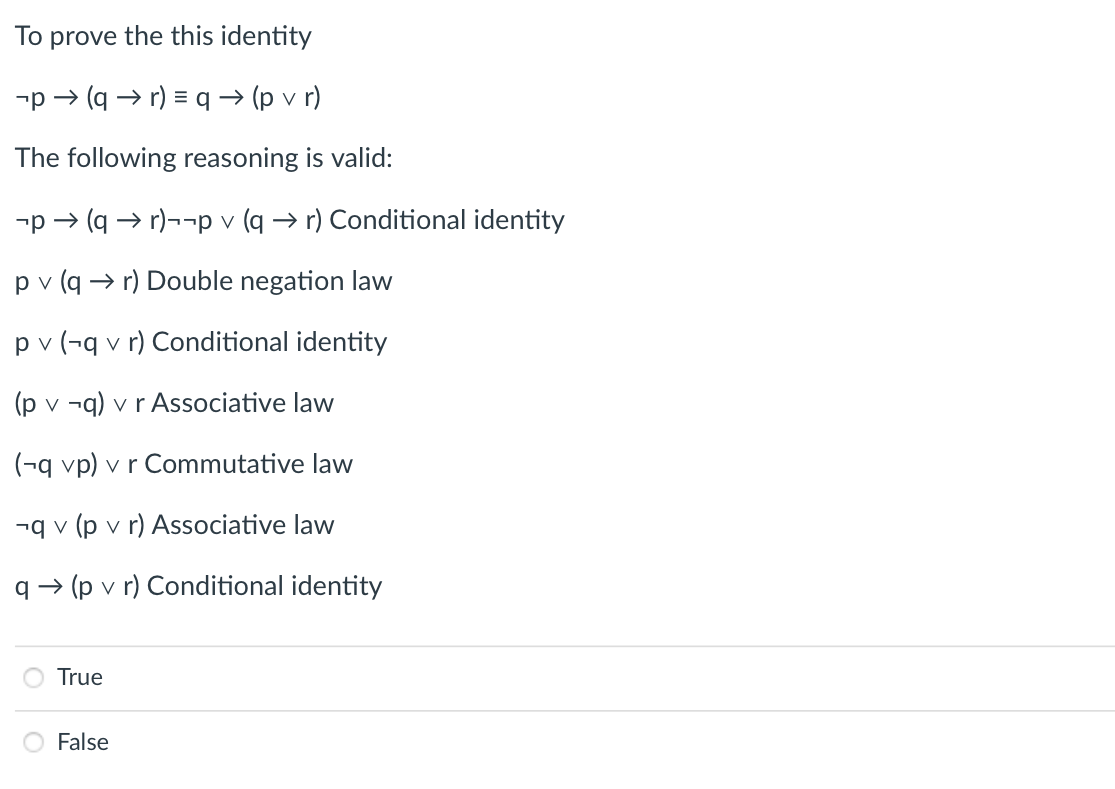Viewport: 1115px width, 789px height.
Task: Click the question title text
Action: [x=163, y=36]
